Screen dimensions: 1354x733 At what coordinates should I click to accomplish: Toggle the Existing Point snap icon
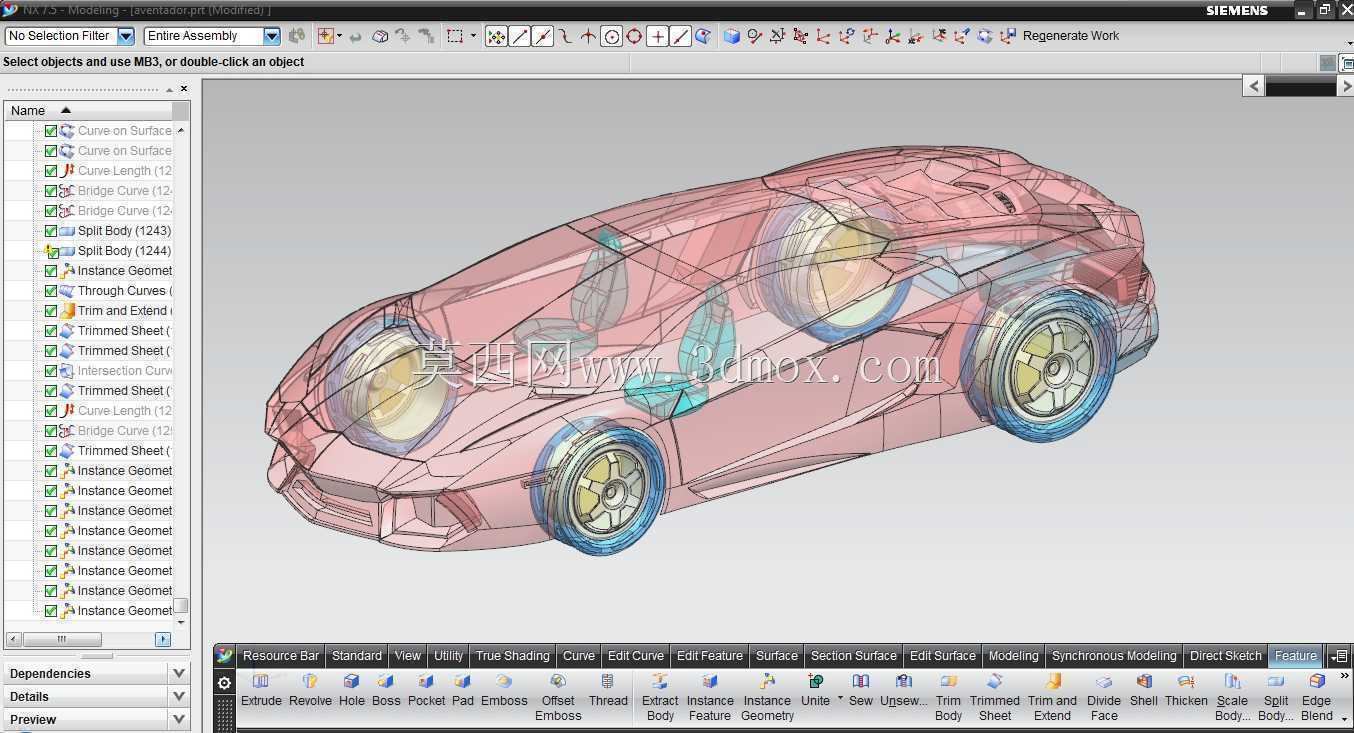(657, 37)
